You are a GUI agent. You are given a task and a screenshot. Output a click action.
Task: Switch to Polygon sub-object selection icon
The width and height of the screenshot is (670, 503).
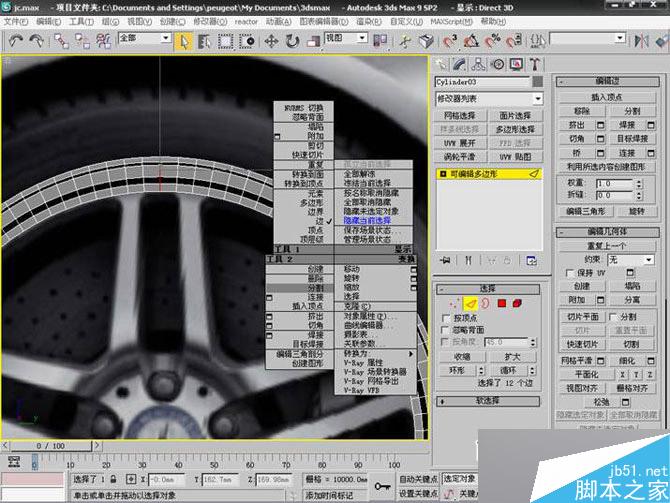coord(501,303)
